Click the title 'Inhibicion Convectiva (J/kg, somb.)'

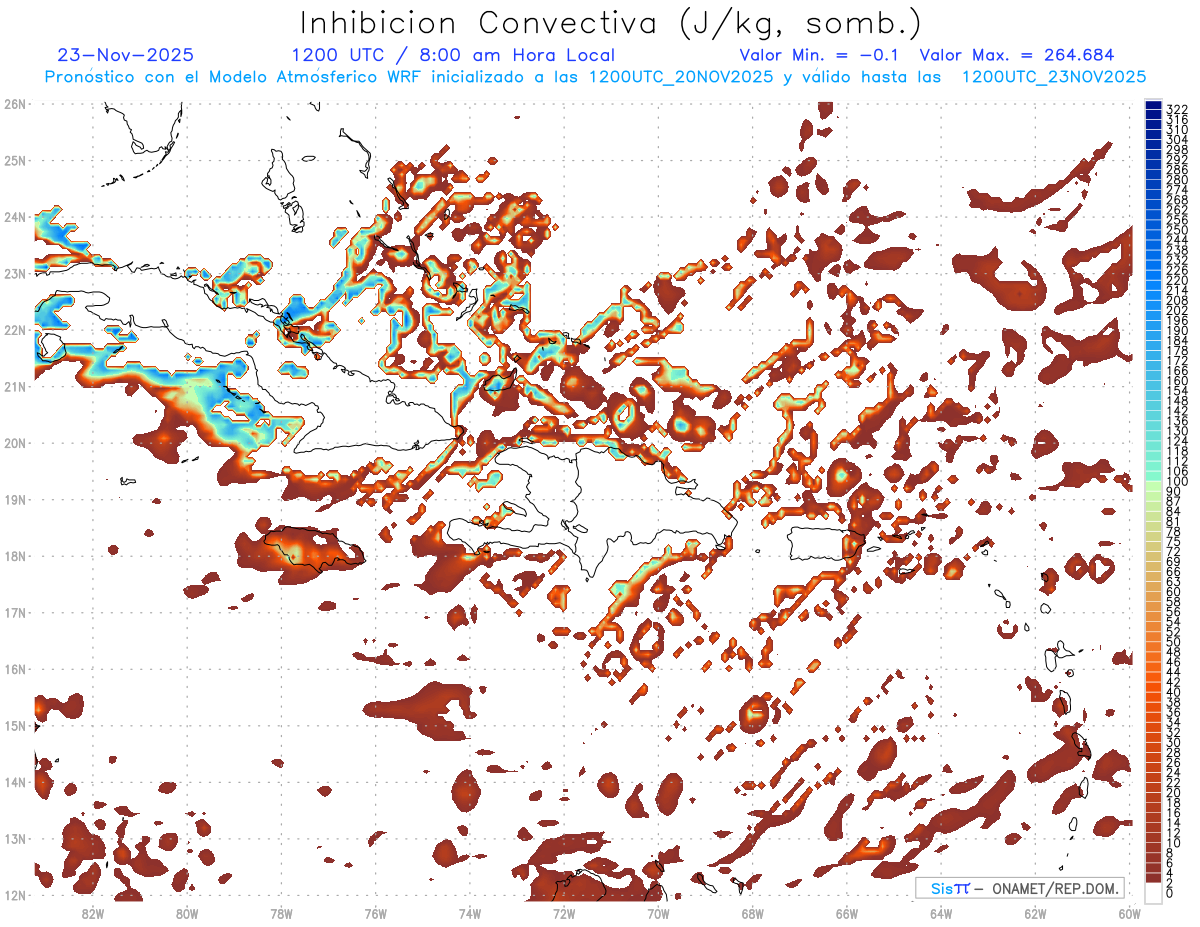[611, 23]
